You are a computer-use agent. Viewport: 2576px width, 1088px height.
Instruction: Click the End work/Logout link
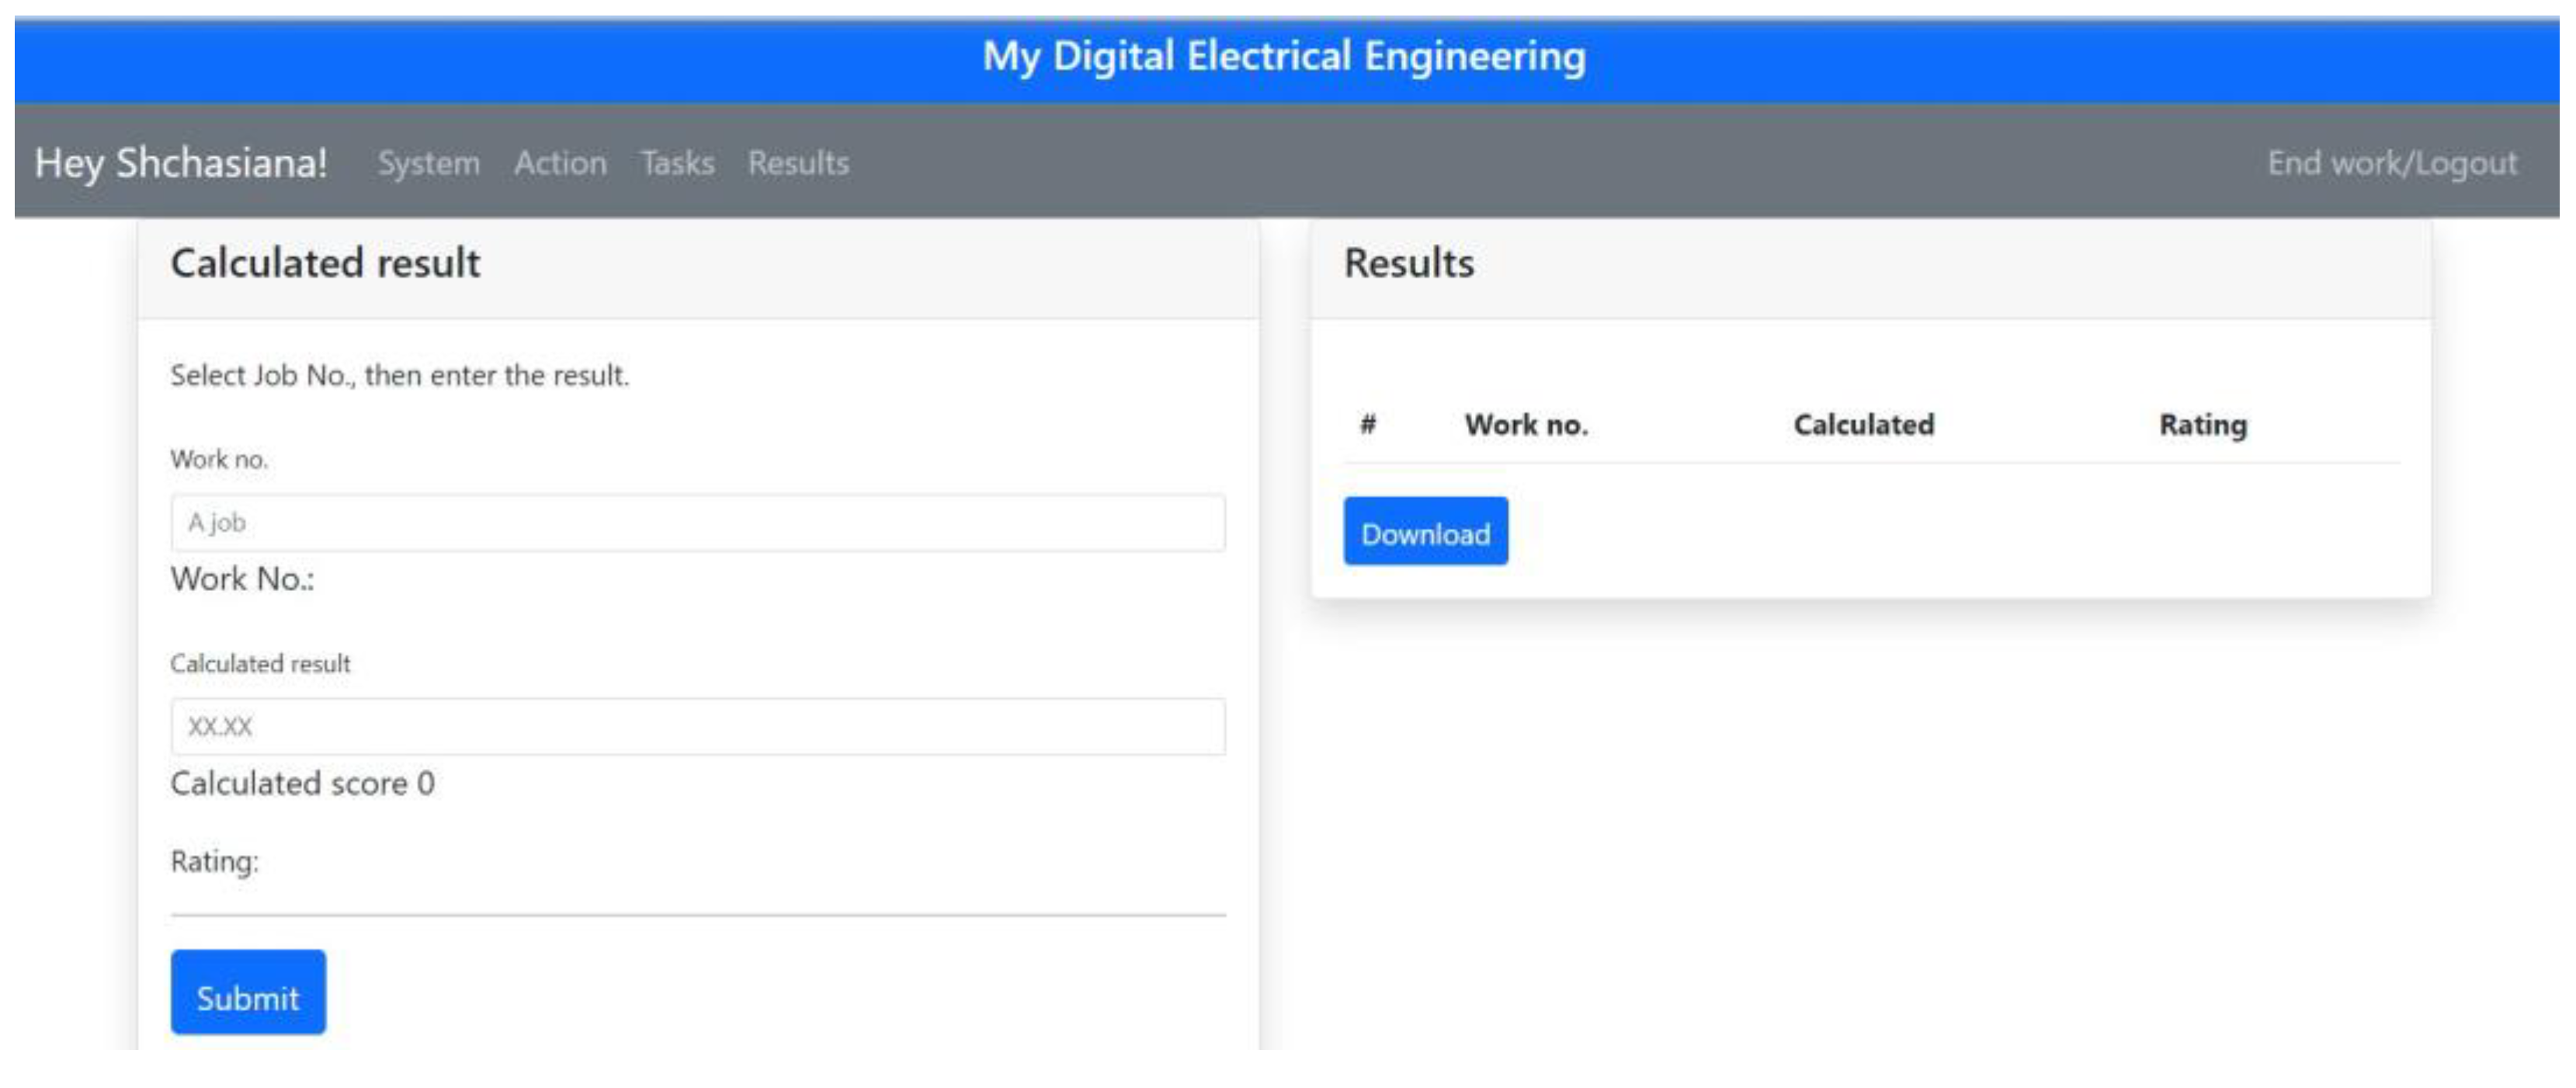click(2391, 163)
